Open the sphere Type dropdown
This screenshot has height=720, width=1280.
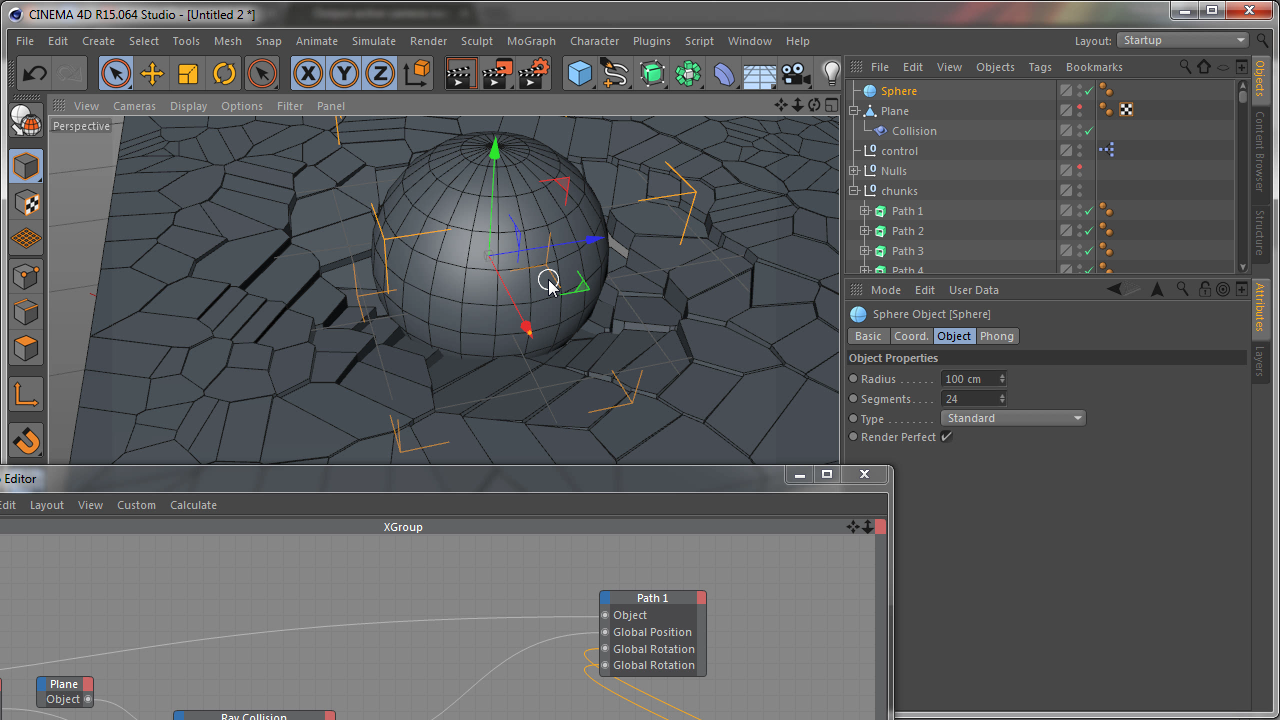point(1013,418)
